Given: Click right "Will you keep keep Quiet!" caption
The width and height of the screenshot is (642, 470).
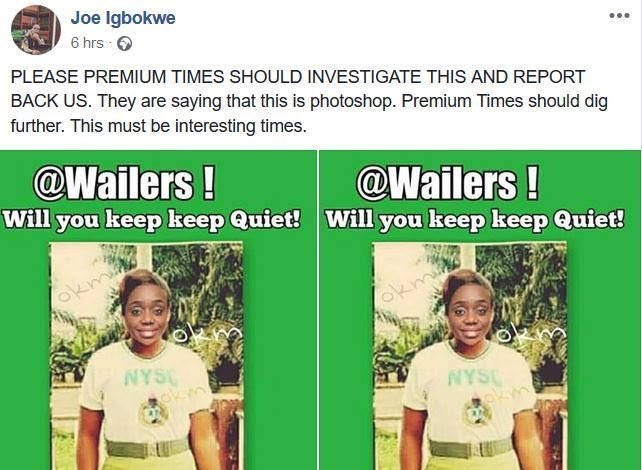Looking at the screenshot, I should (x=475, y=221).
